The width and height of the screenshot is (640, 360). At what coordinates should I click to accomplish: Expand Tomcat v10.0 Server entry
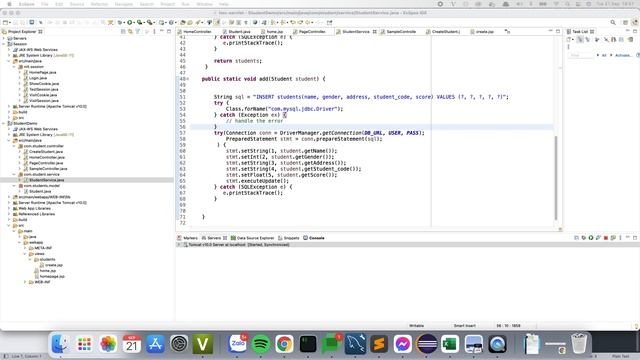[x=179, y=245]
